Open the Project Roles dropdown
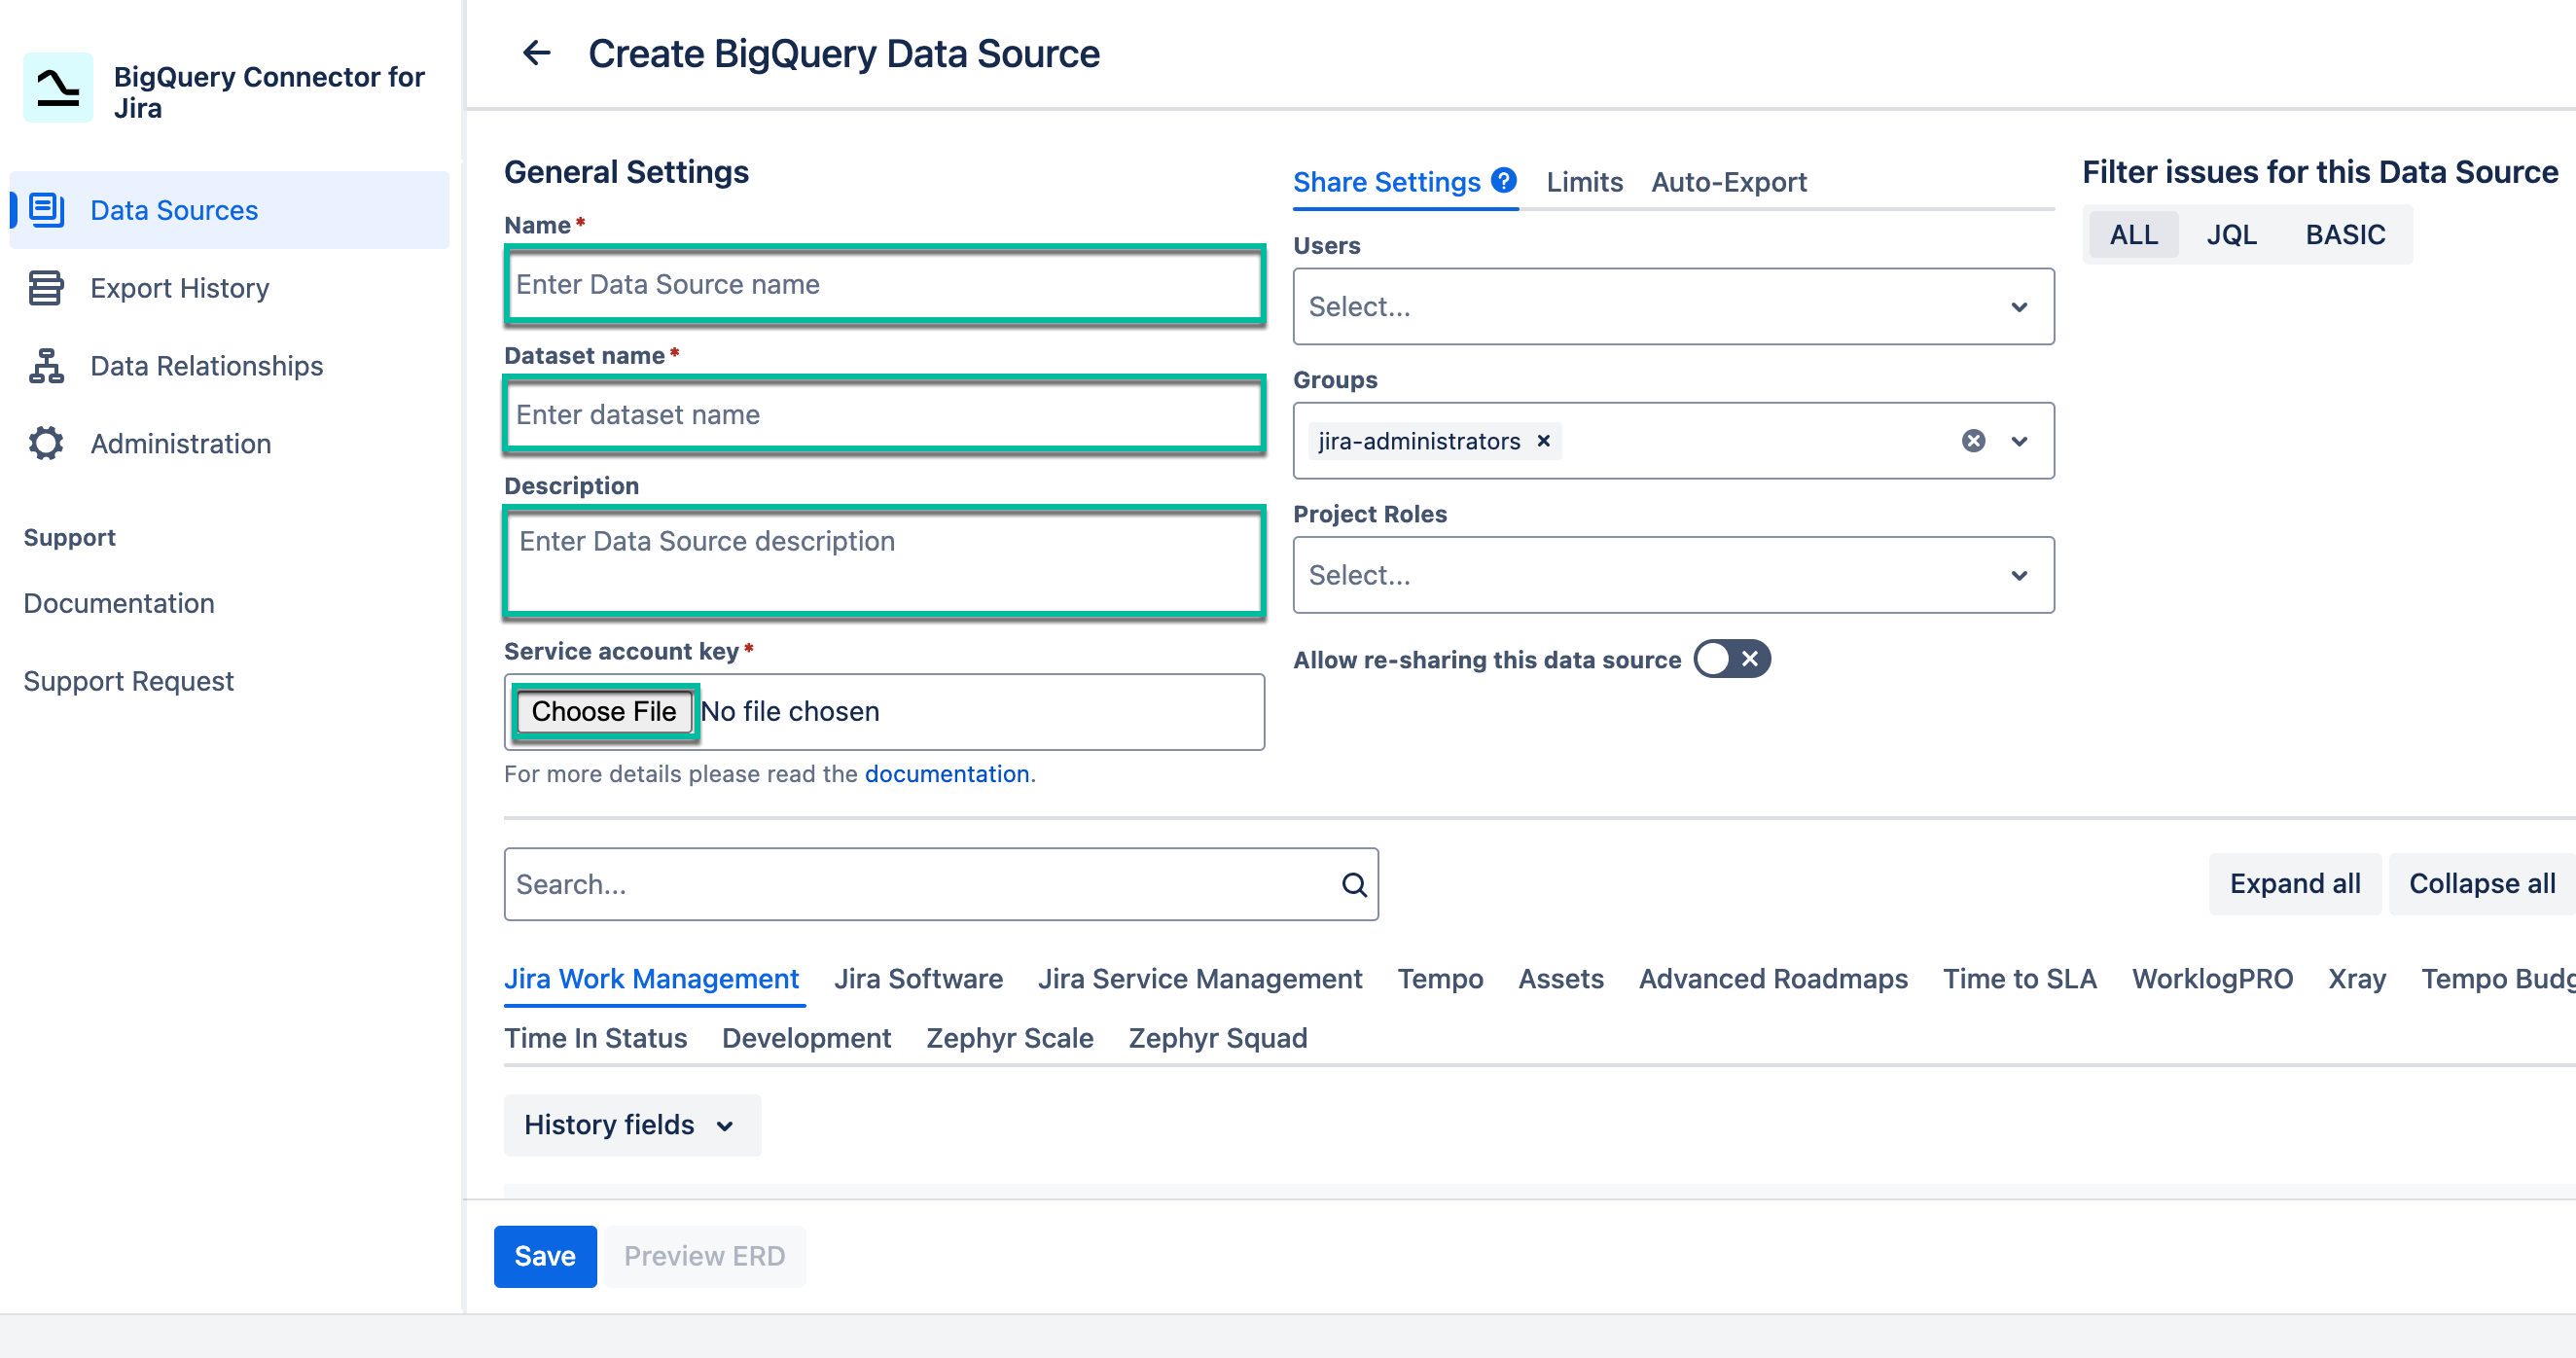 point(1673,574)
